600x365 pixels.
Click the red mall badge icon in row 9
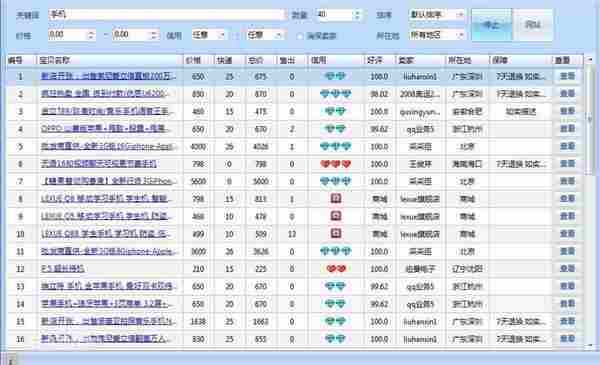coord(336,216)
